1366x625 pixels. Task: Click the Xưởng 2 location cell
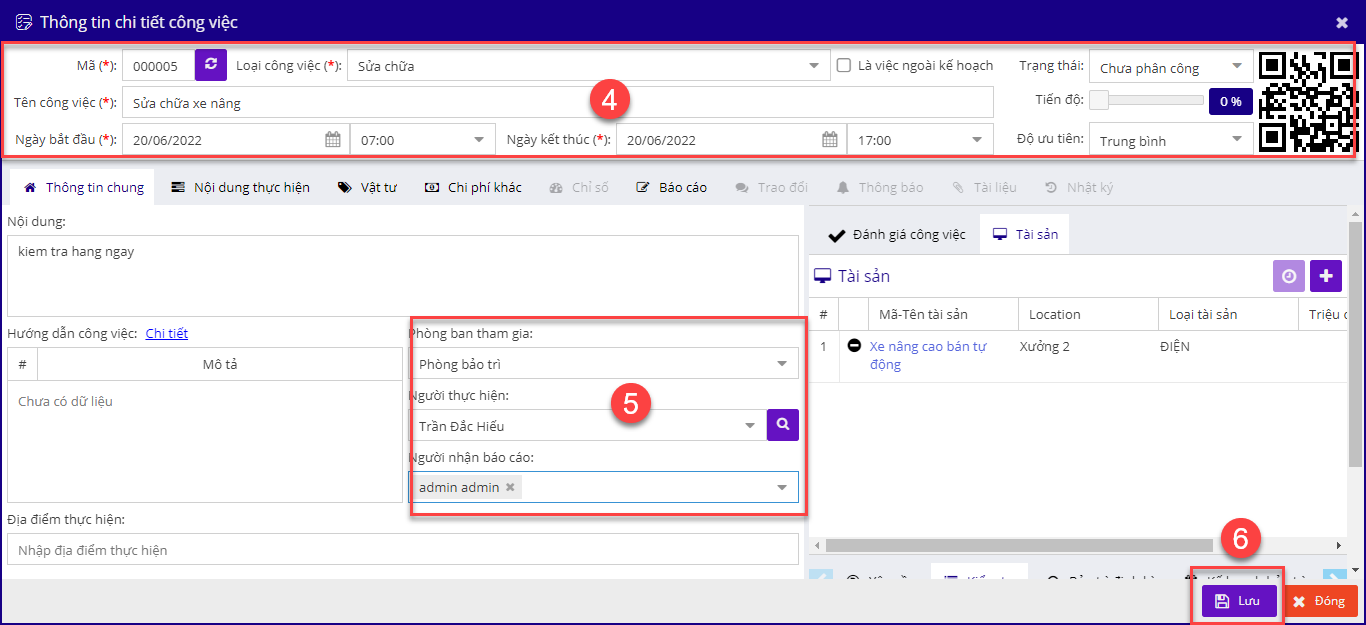(x=1044, y=346)
